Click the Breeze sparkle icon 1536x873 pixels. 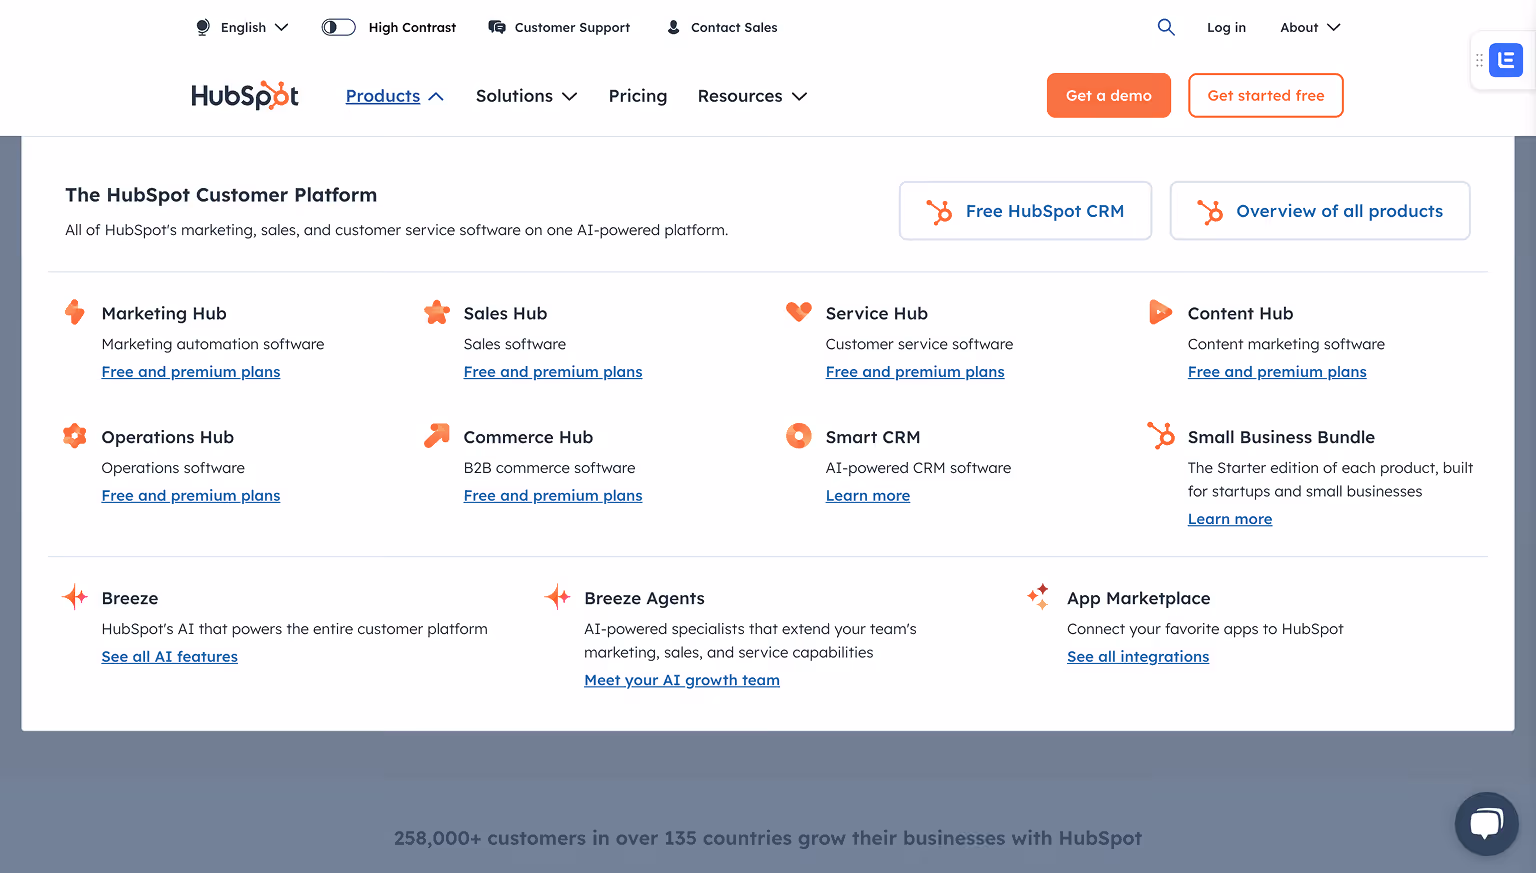click(74, 596)
